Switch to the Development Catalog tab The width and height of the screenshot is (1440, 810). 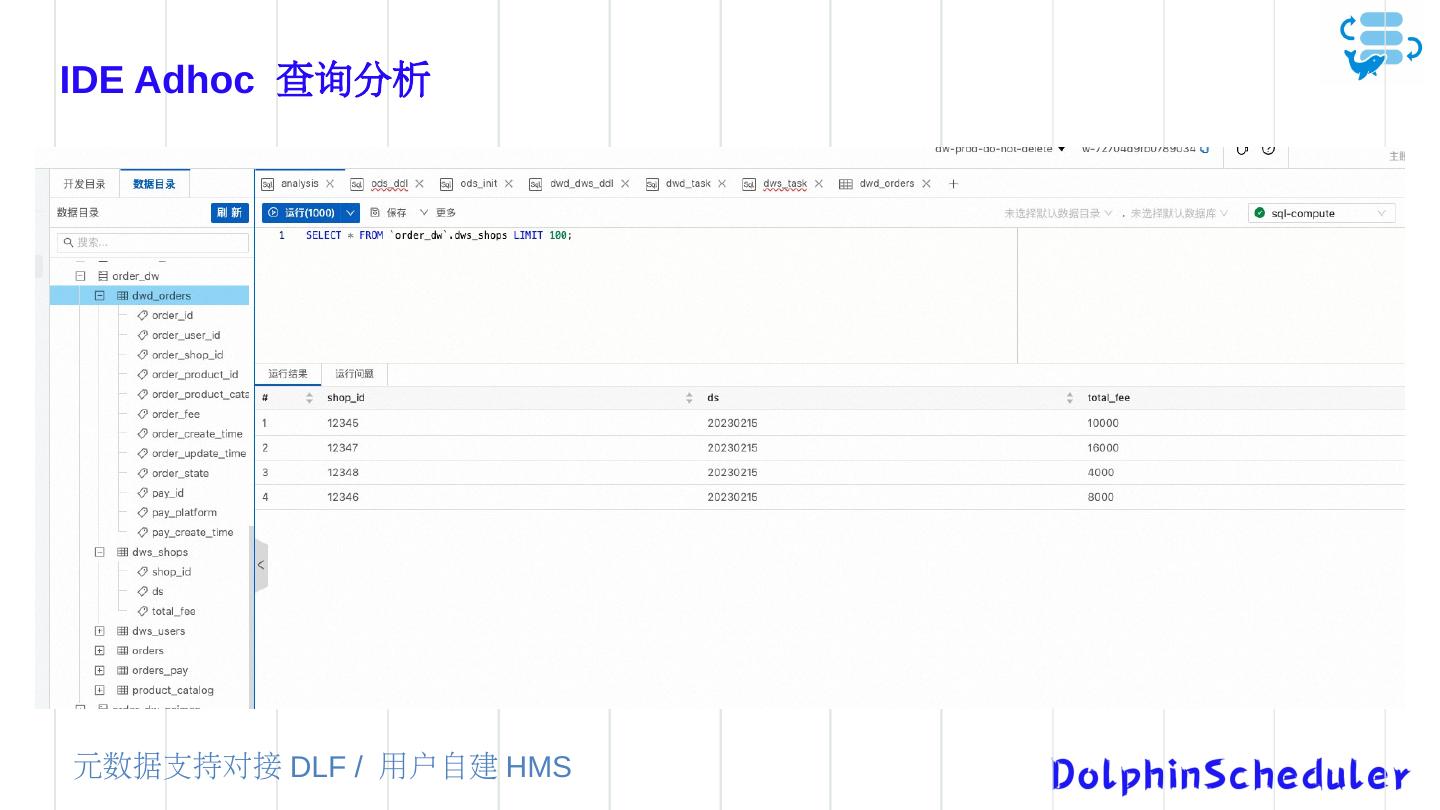pyautogui.click(x=84, y=184)
